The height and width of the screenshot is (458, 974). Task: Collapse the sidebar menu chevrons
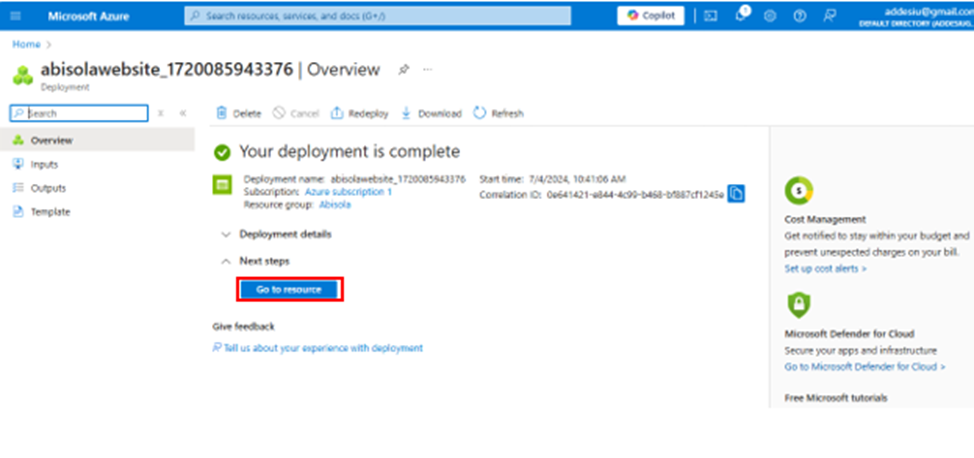183,113
